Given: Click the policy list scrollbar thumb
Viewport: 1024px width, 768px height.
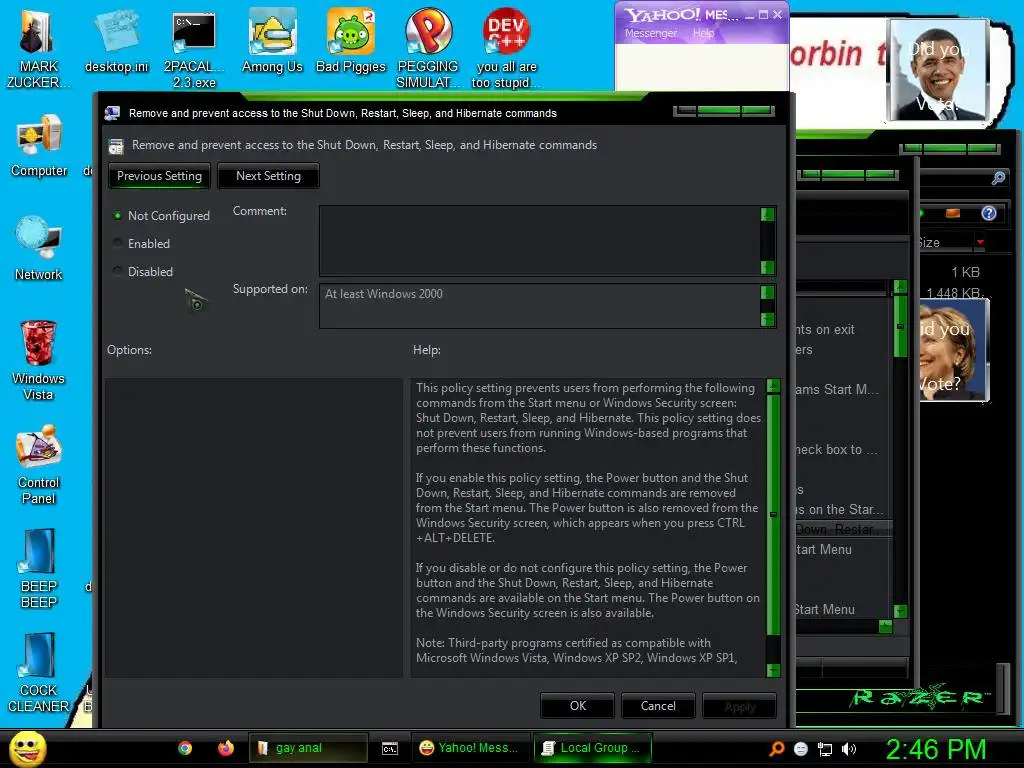Looking at the screenshot, I should [900, 326].
